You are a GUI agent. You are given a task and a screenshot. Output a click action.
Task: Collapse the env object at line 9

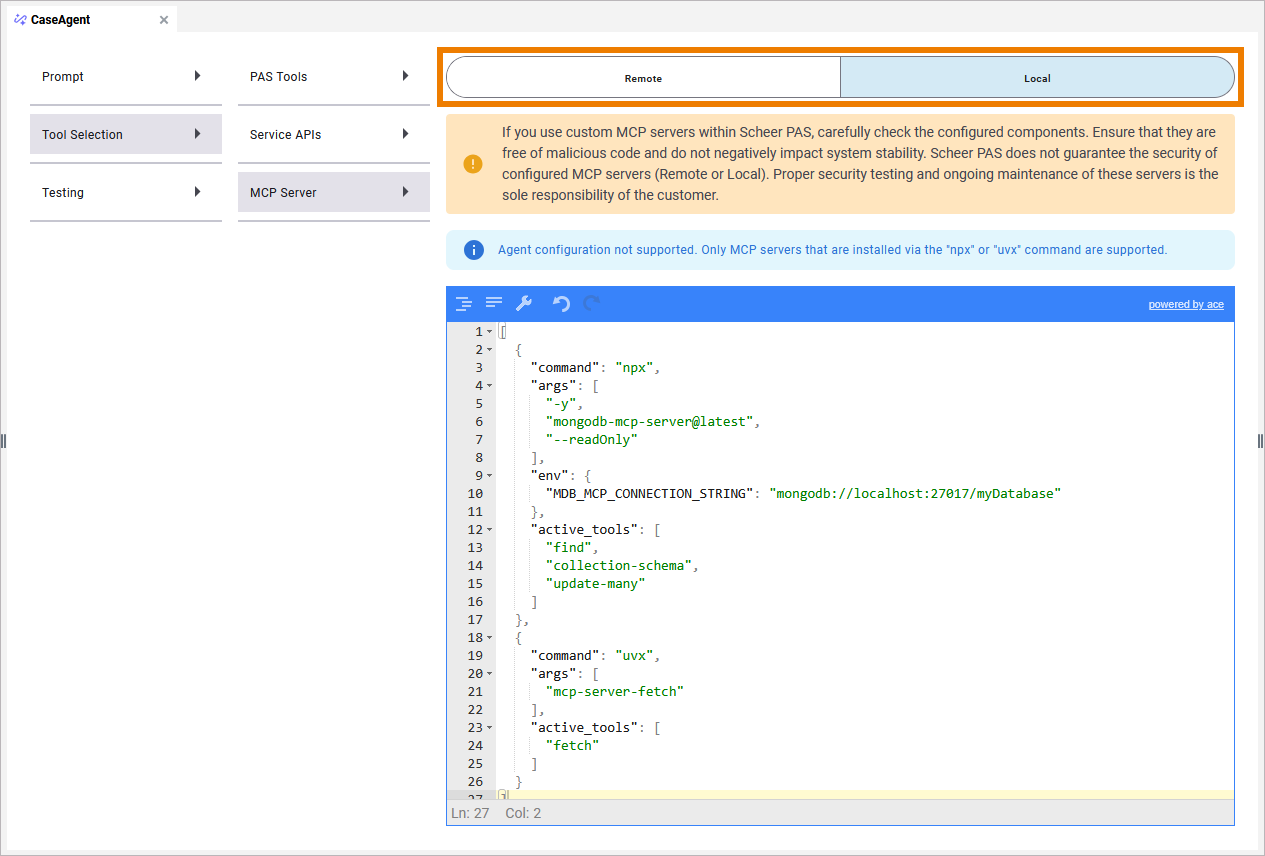[490, 476]
